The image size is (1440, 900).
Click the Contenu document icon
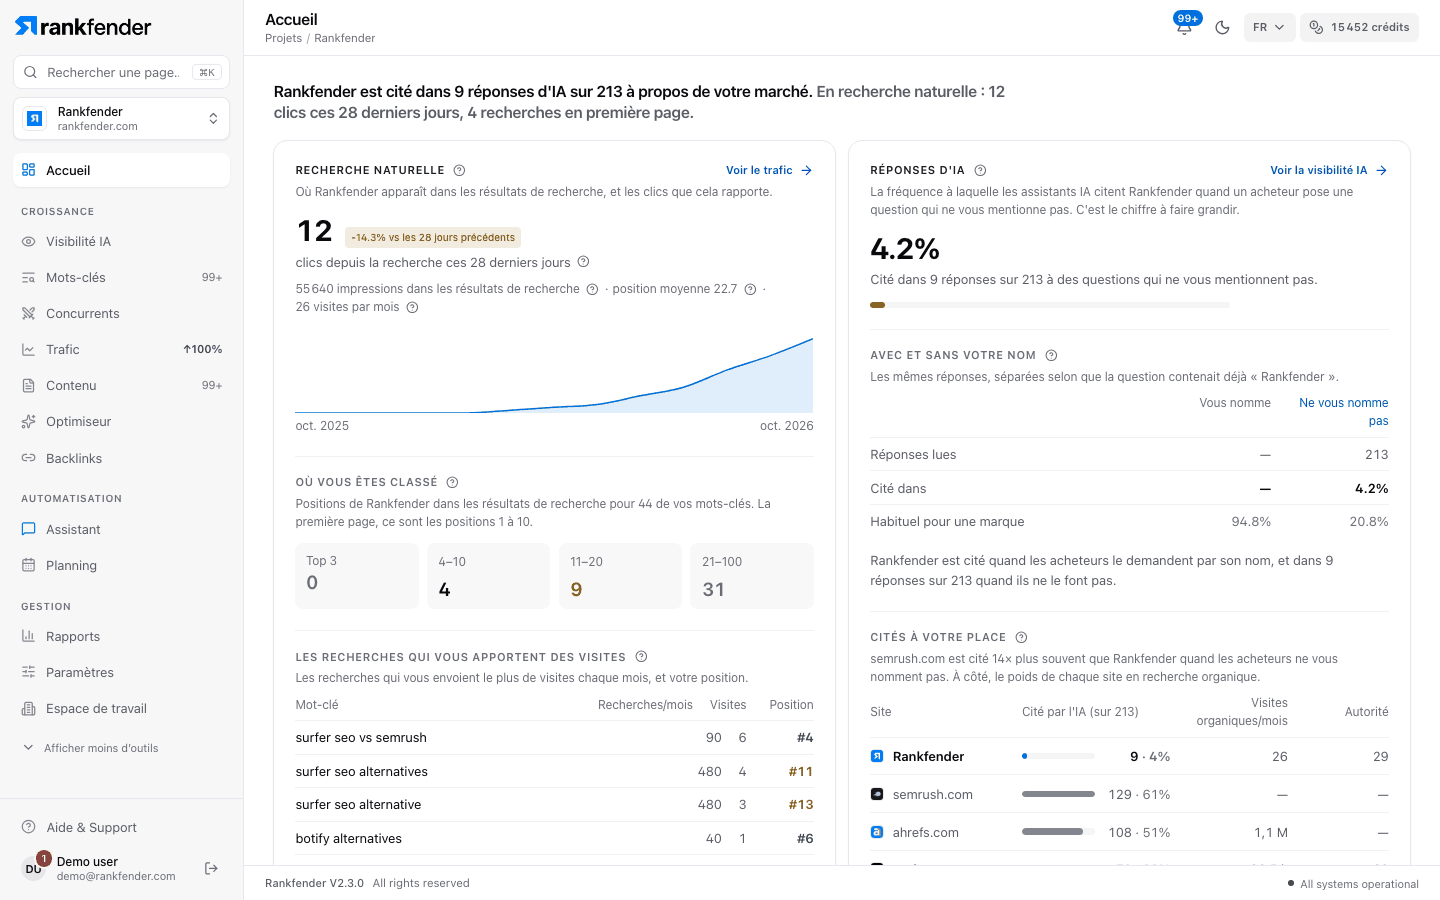point(29,385)
